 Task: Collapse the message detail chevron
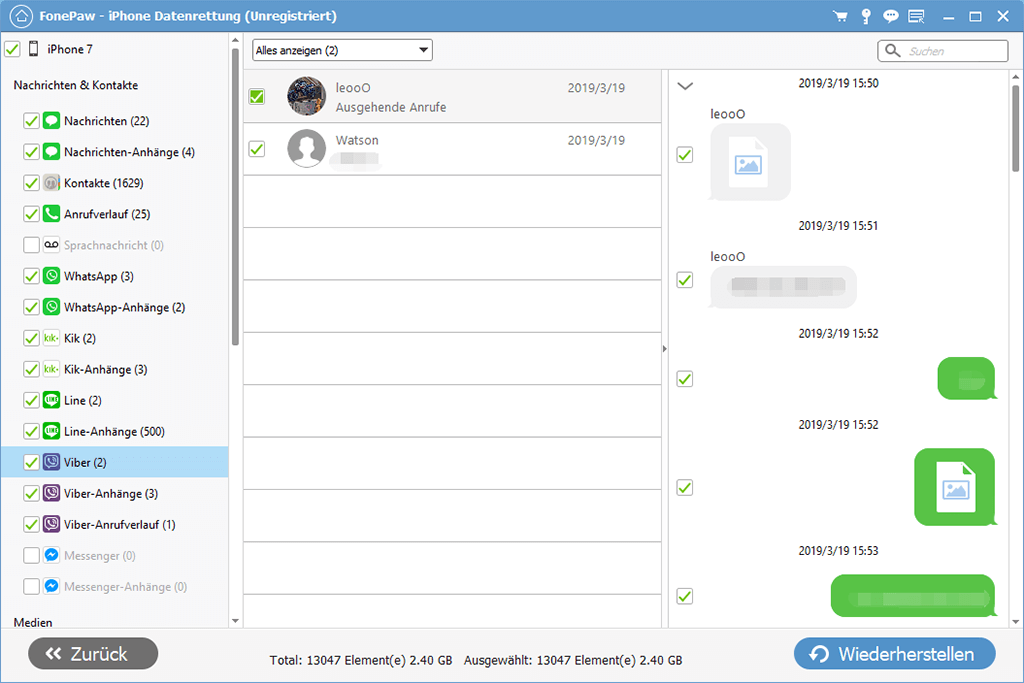(x=685, y=86)
